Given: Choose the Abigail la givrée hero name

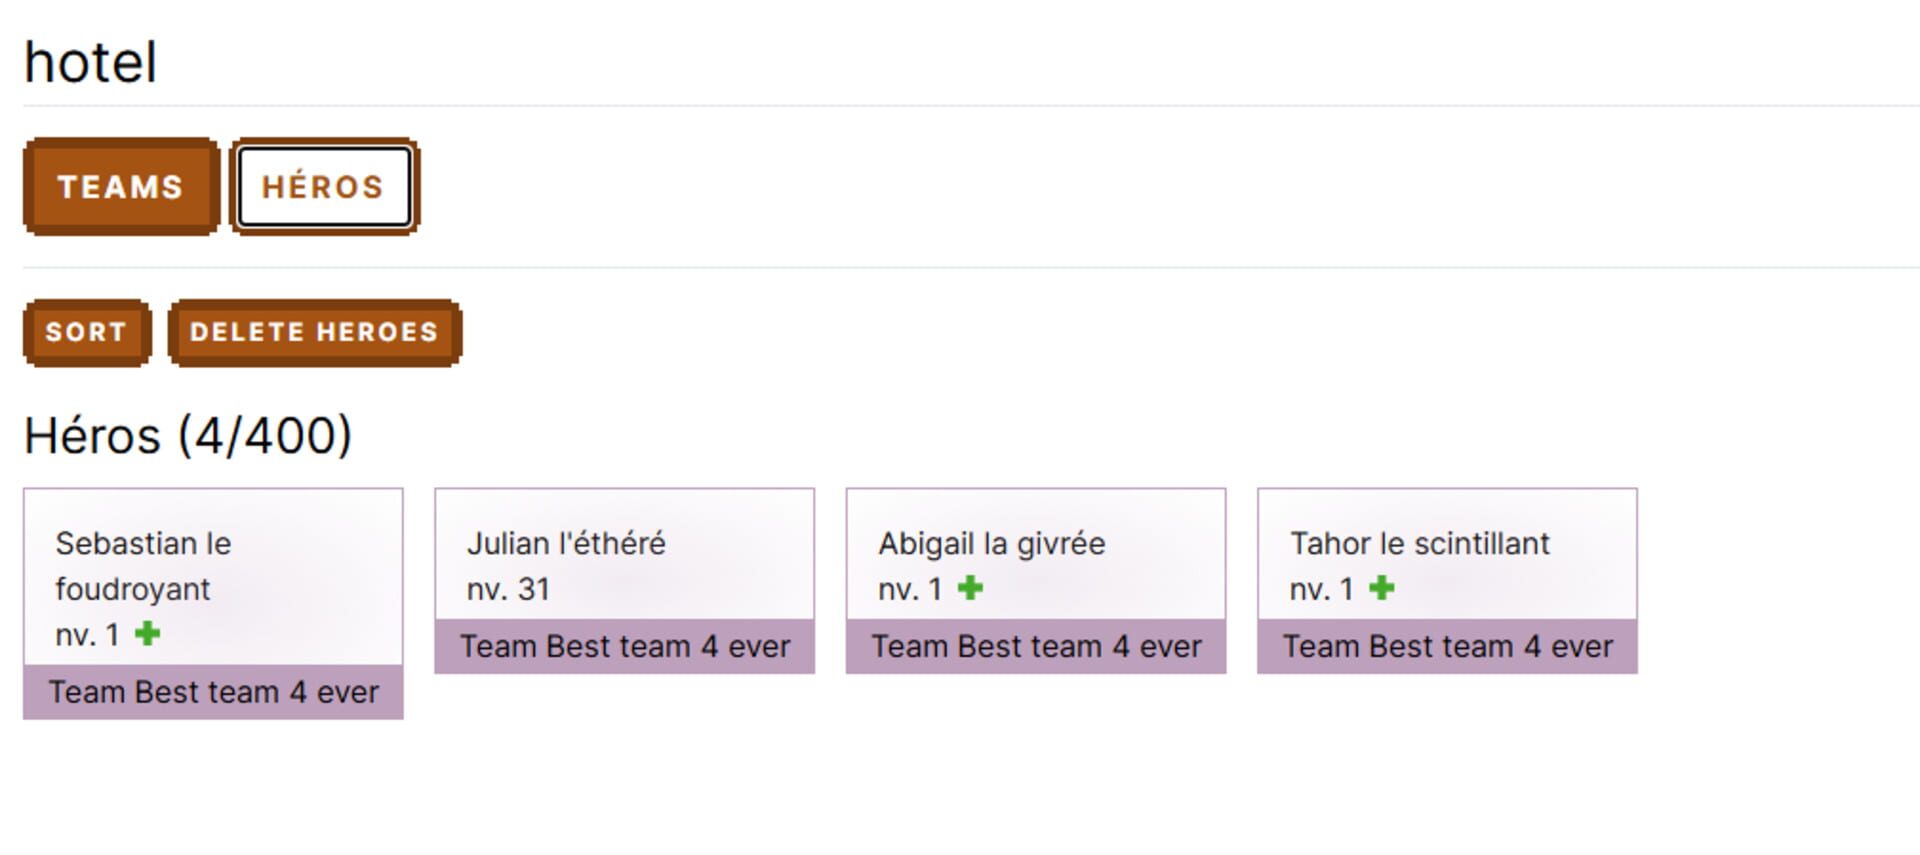Looking at the screenshot, I should 991,543.
